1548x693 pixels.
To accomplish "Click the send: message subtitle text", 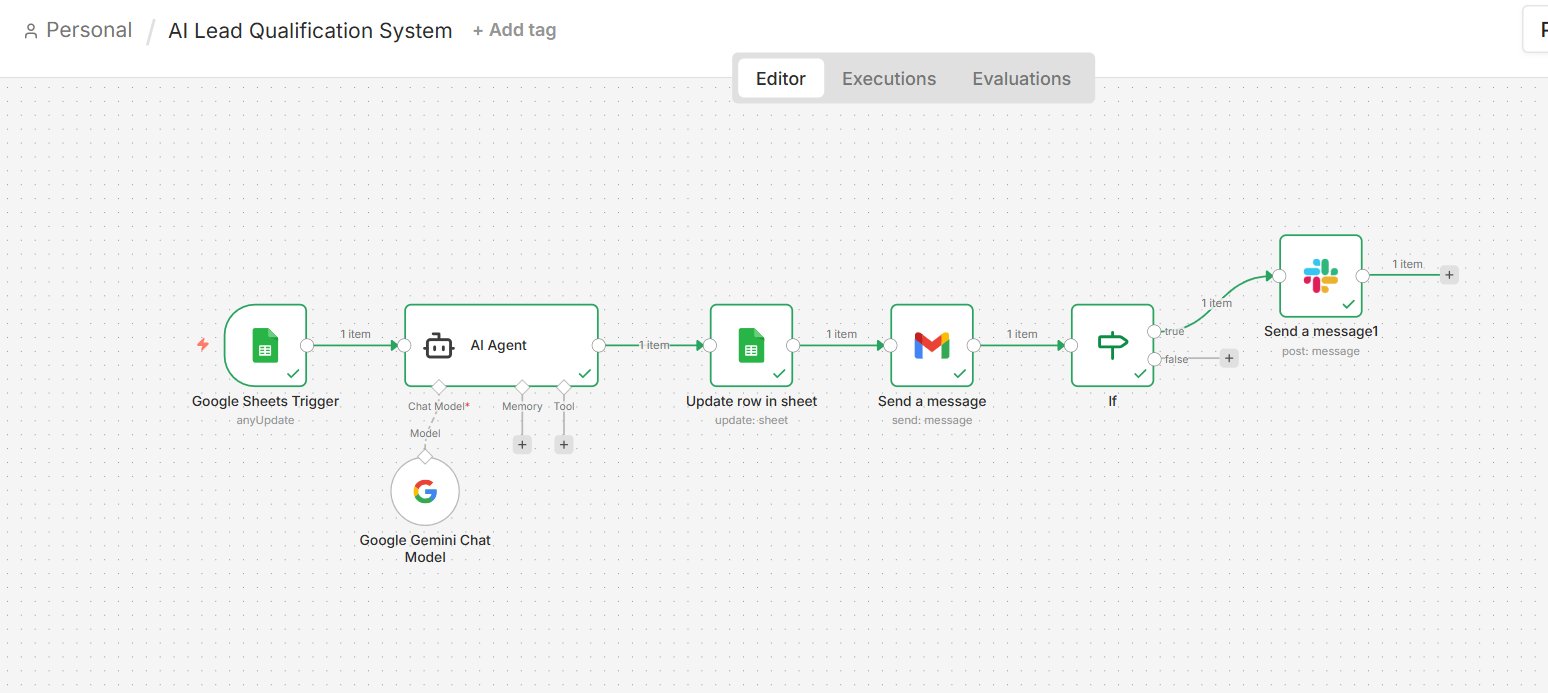I will (x=932, y=420).
